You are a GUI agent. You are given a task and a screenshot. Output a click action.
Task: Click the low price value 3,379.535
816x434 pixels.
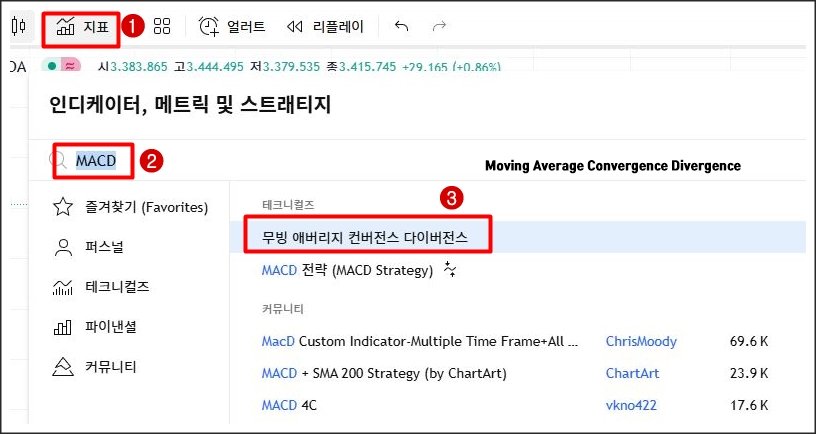[x=290, y=67]
